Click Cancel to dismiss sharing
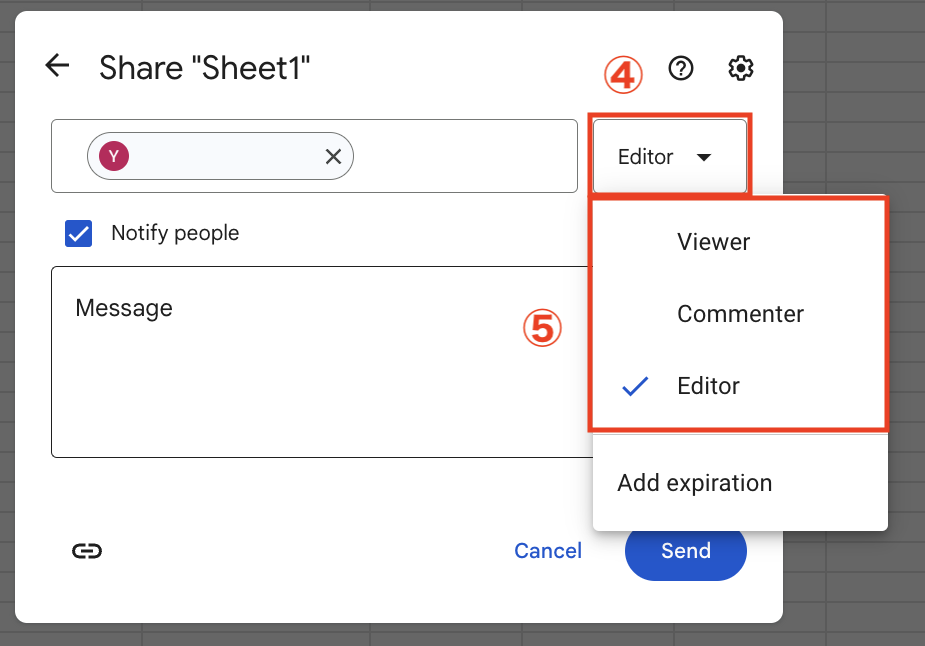This screenshot has width=925, height=646. click(x=548, y=551)
